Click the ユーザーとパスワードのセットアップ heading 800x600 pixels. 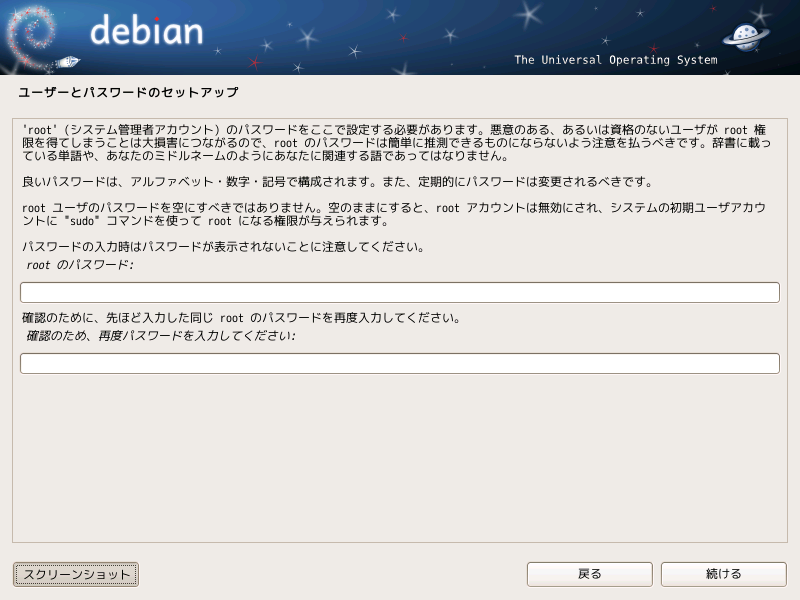pos(128,92)
